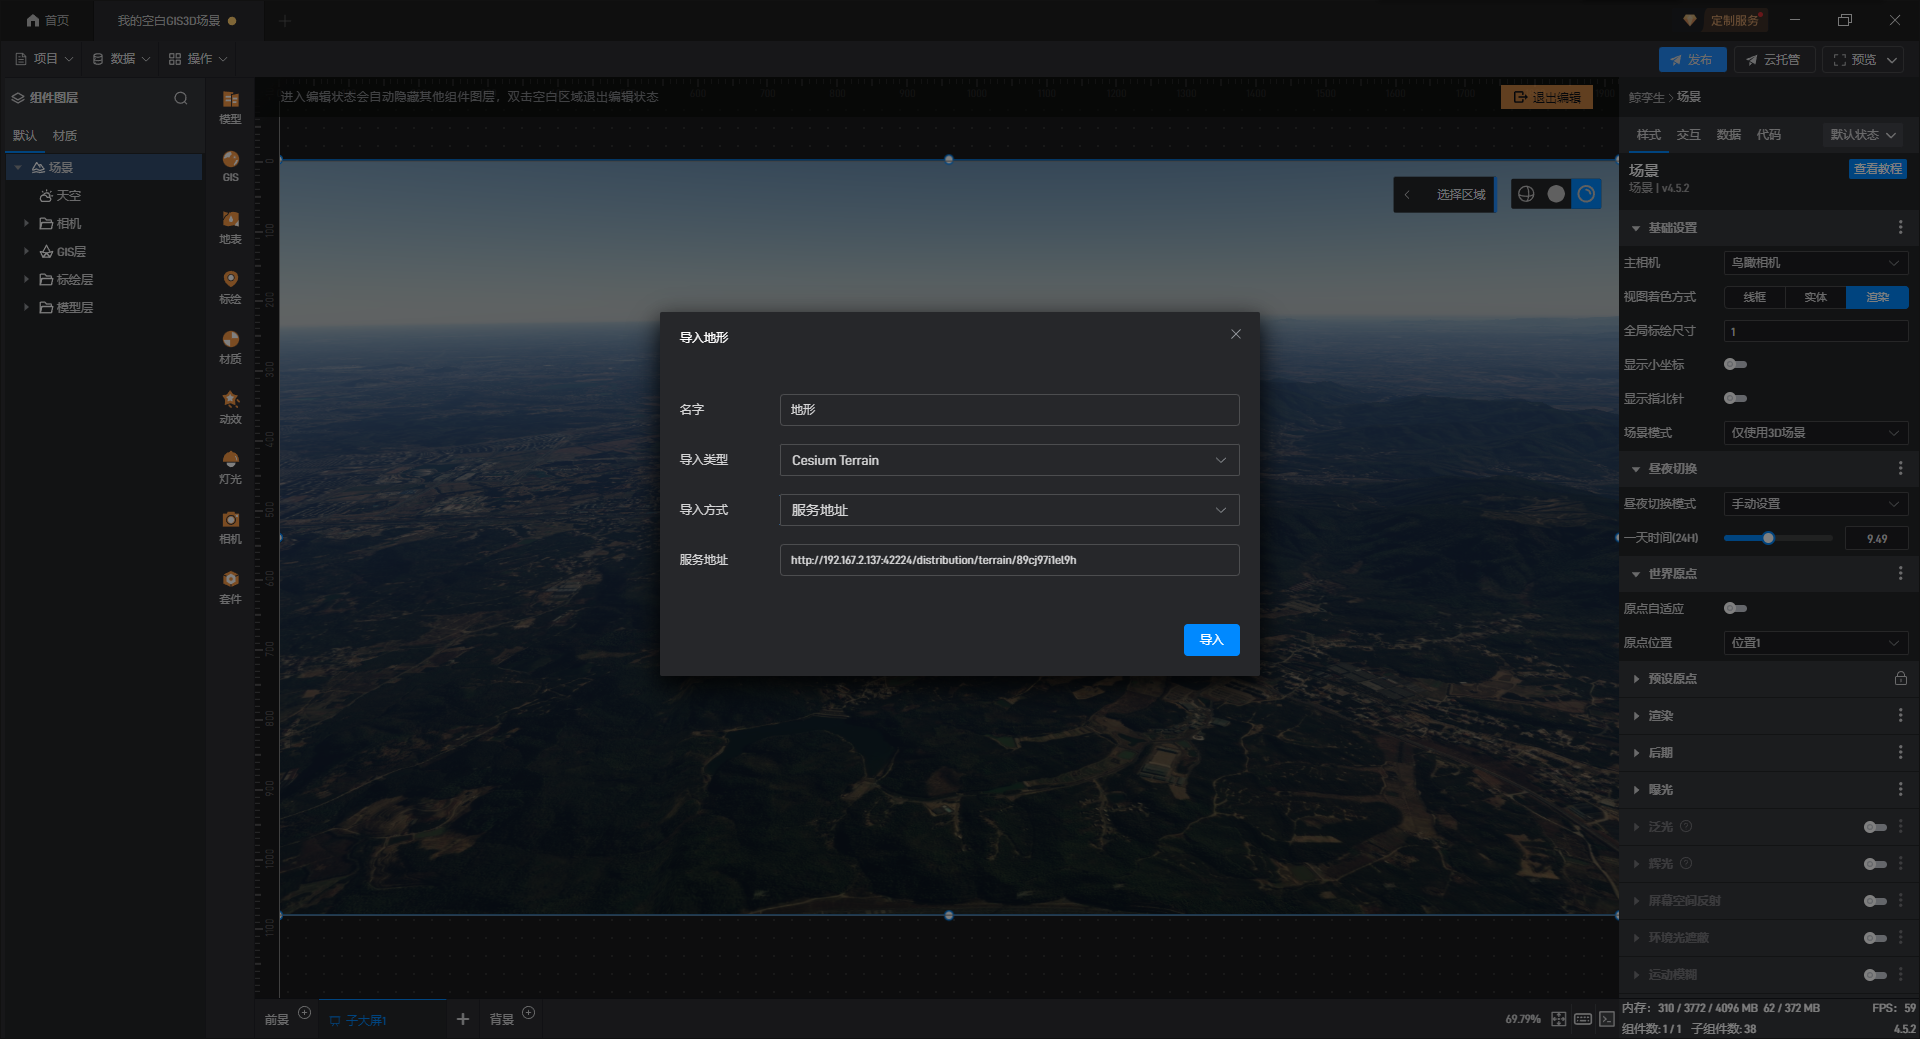Click the 灯光 lighting icon
The image size is (1920, 1039).
[230, 465]
